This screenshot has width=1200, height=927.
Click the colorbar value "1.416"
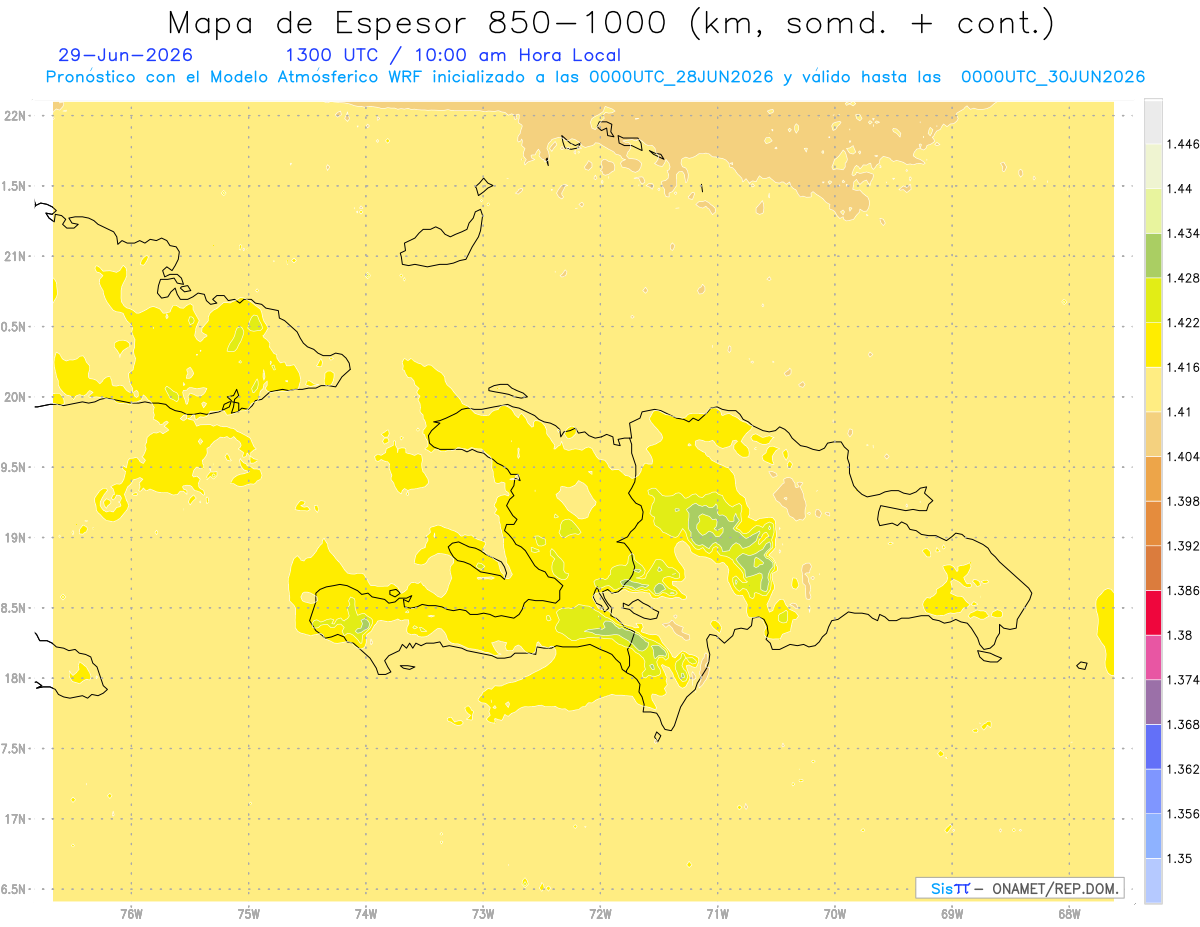1183,368
